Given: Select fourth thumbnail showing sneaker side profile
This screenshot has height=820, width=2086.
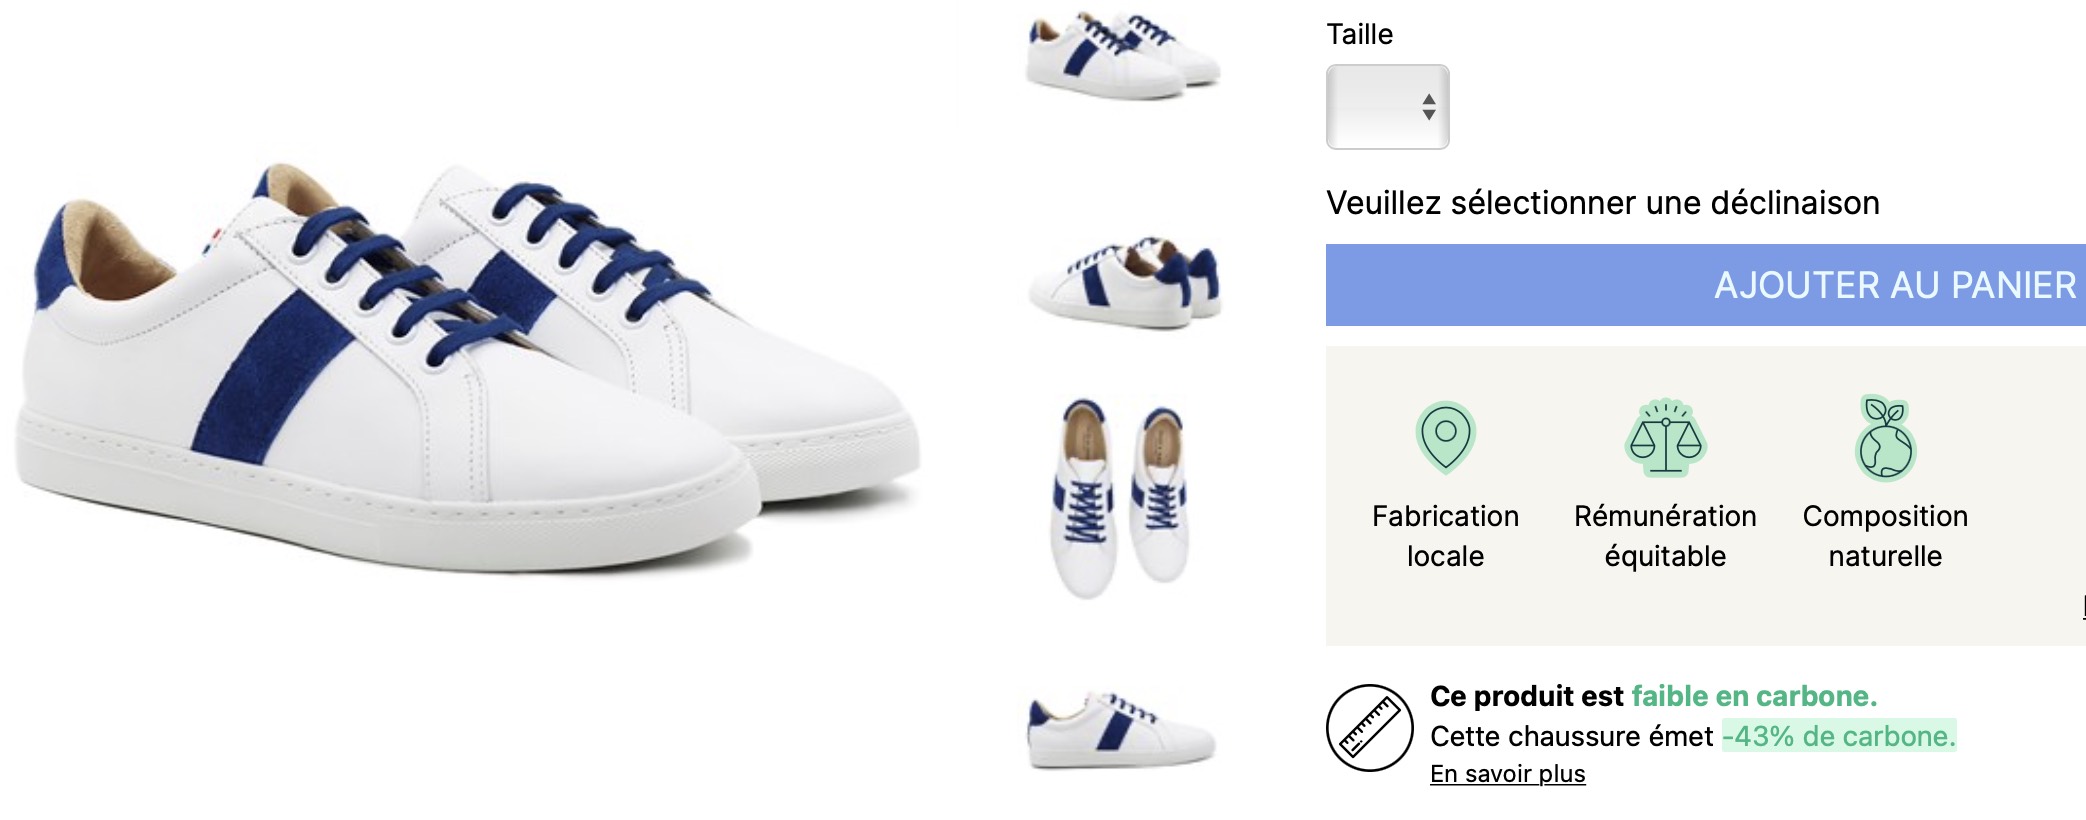Looking at the screenshot, I should click(1121, 729).
